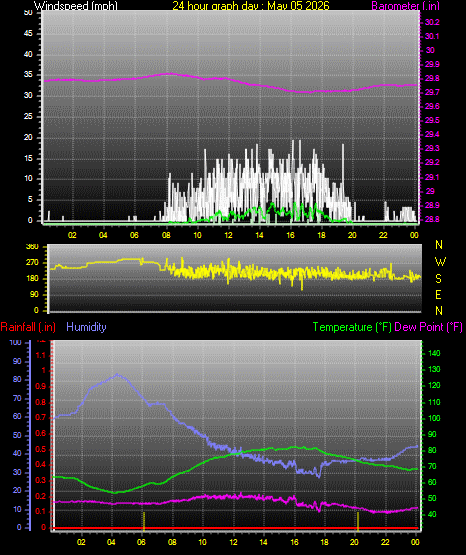Click the barometer peak near 08 hours
Viewport: 466px width, 555px height.
(x=172, y=74)
